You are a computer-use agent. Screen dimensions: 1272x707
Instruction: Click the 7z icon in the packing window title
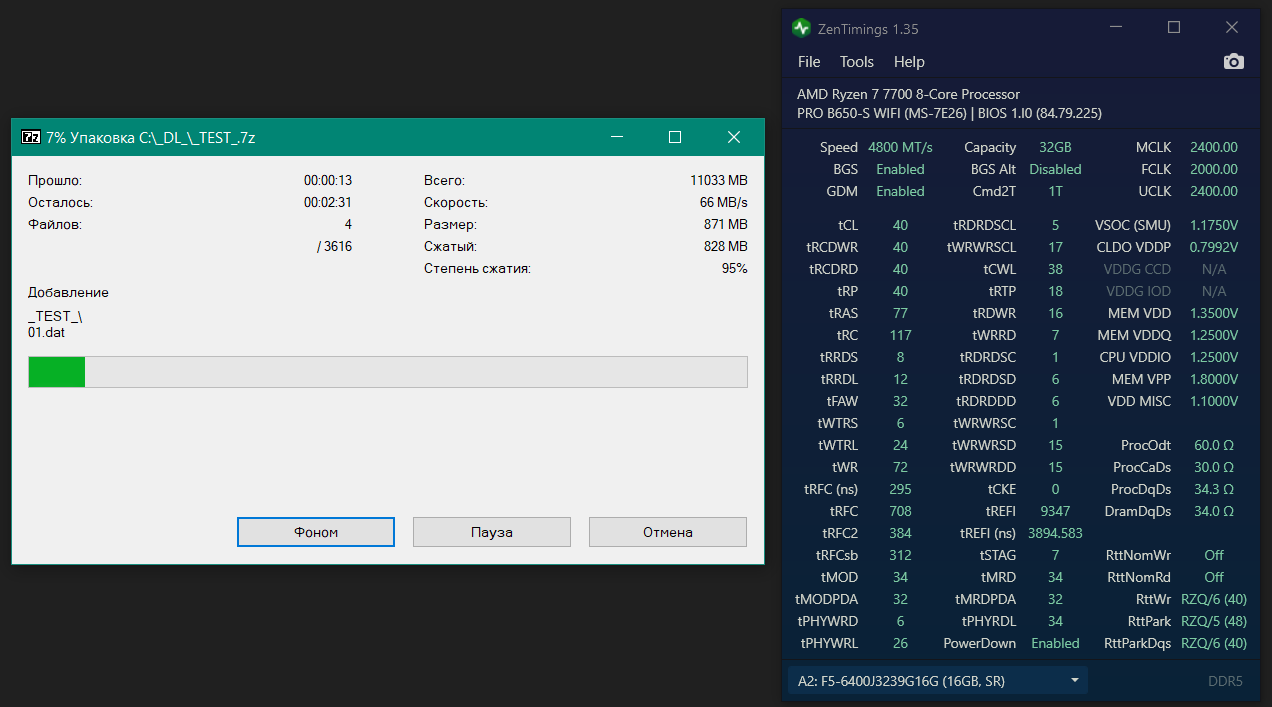(x=31, y=137)
